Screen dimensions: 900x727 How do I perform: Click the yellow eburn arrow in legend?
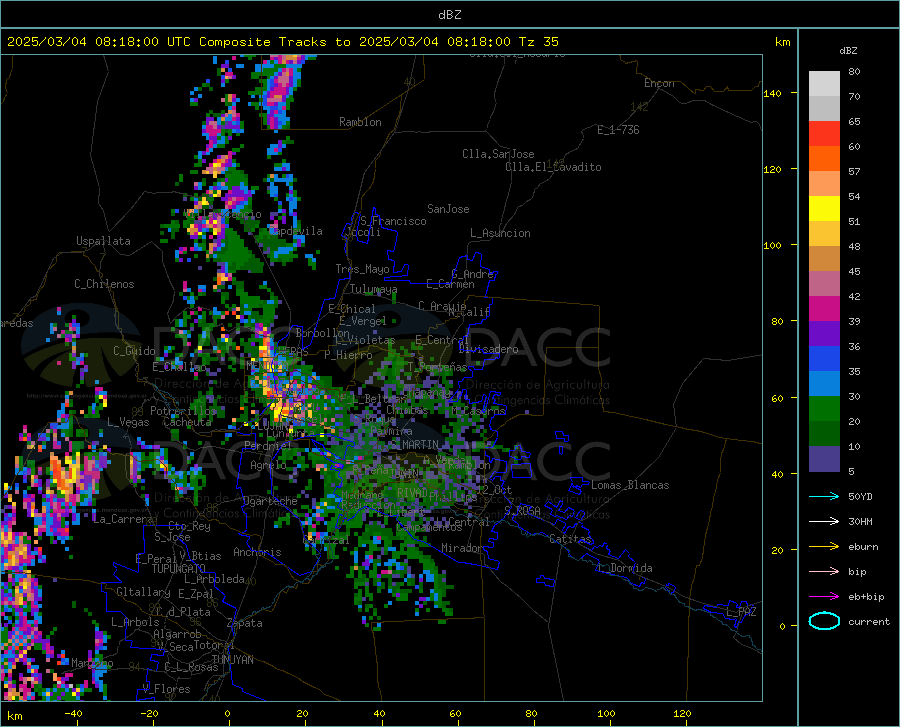click(x=824, y=547)
